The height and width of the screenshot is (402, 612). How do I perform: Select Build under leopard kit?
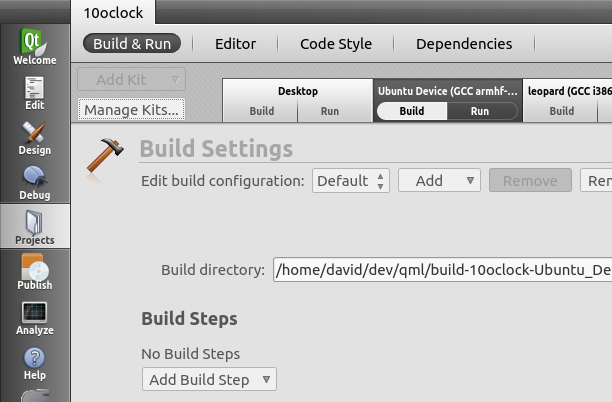point(562,111)
